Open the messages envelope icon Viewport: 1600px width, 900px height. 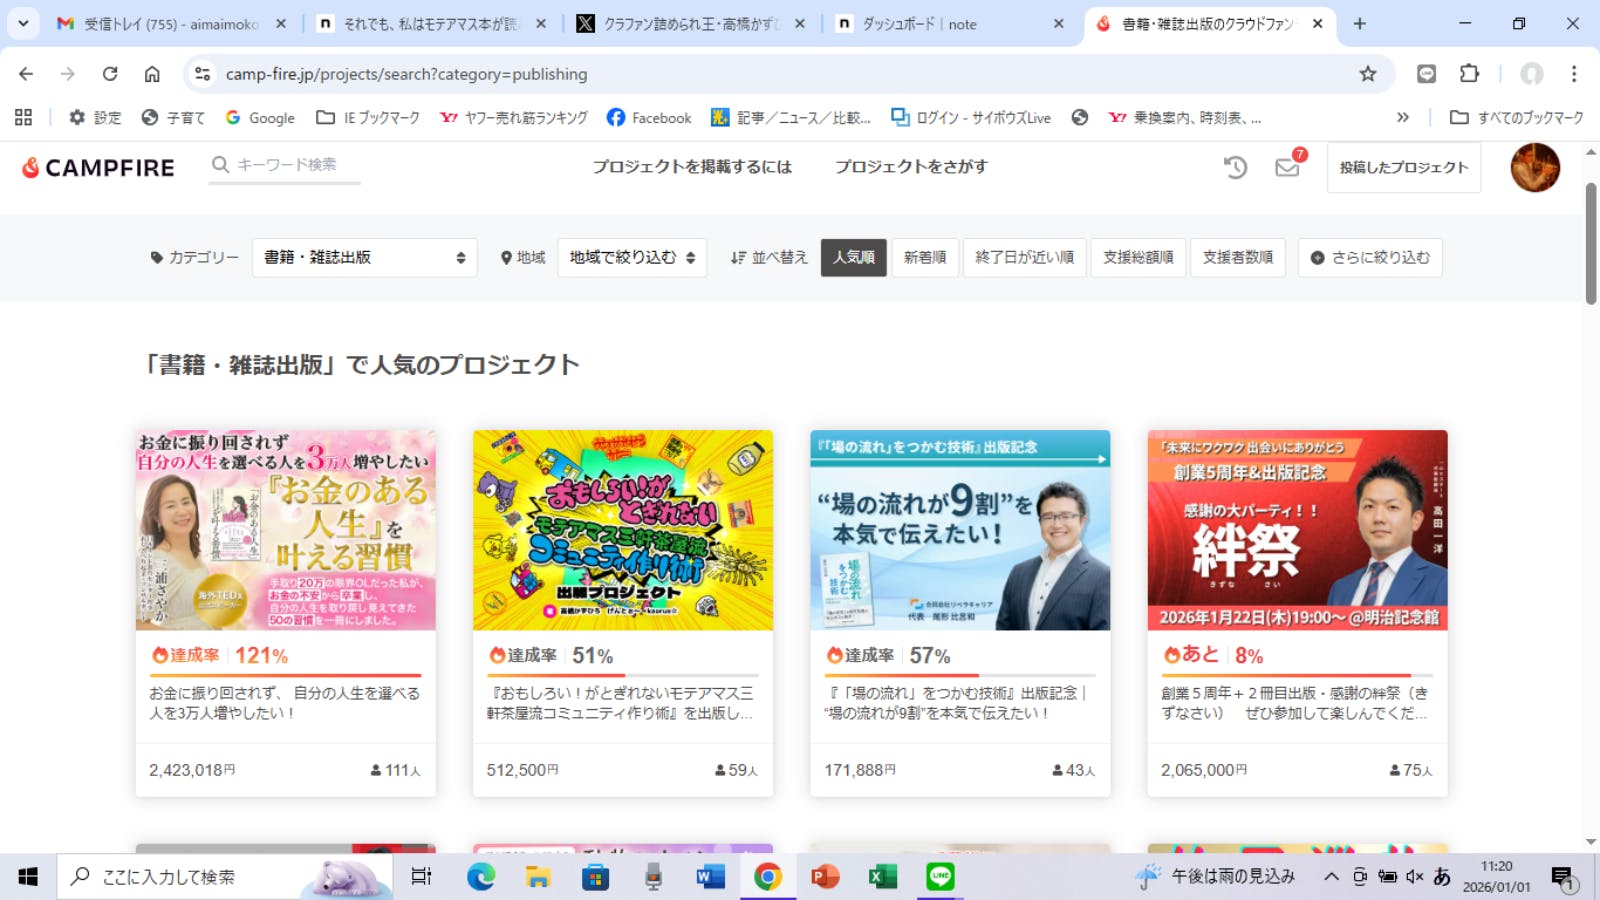[1287, 168]
